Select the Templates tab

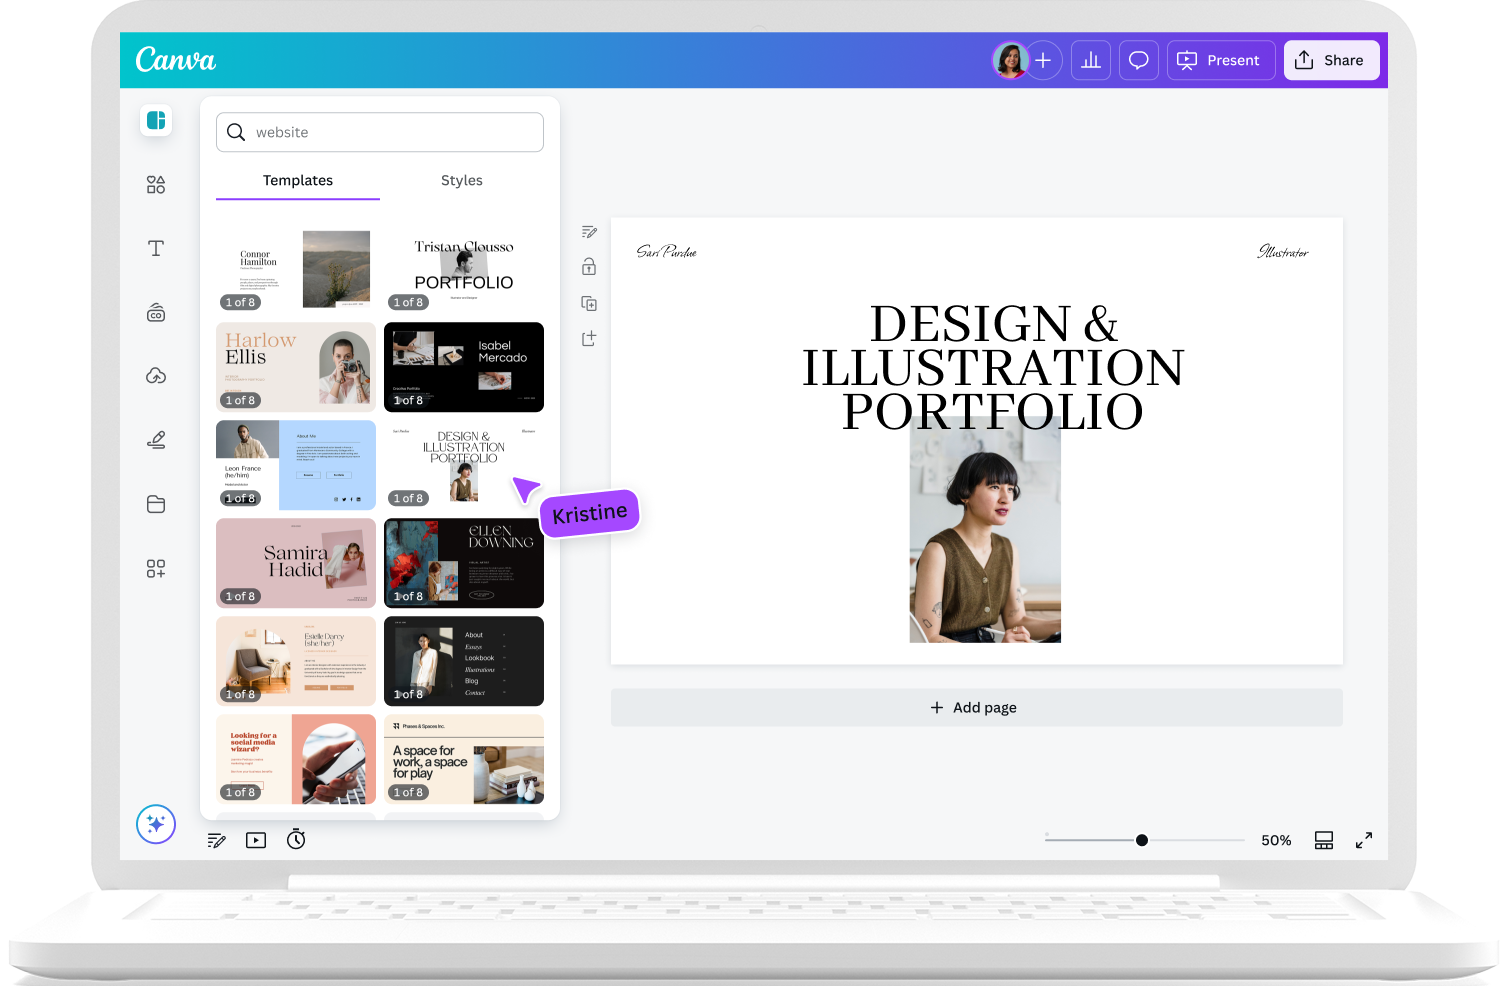coord(298,180)
